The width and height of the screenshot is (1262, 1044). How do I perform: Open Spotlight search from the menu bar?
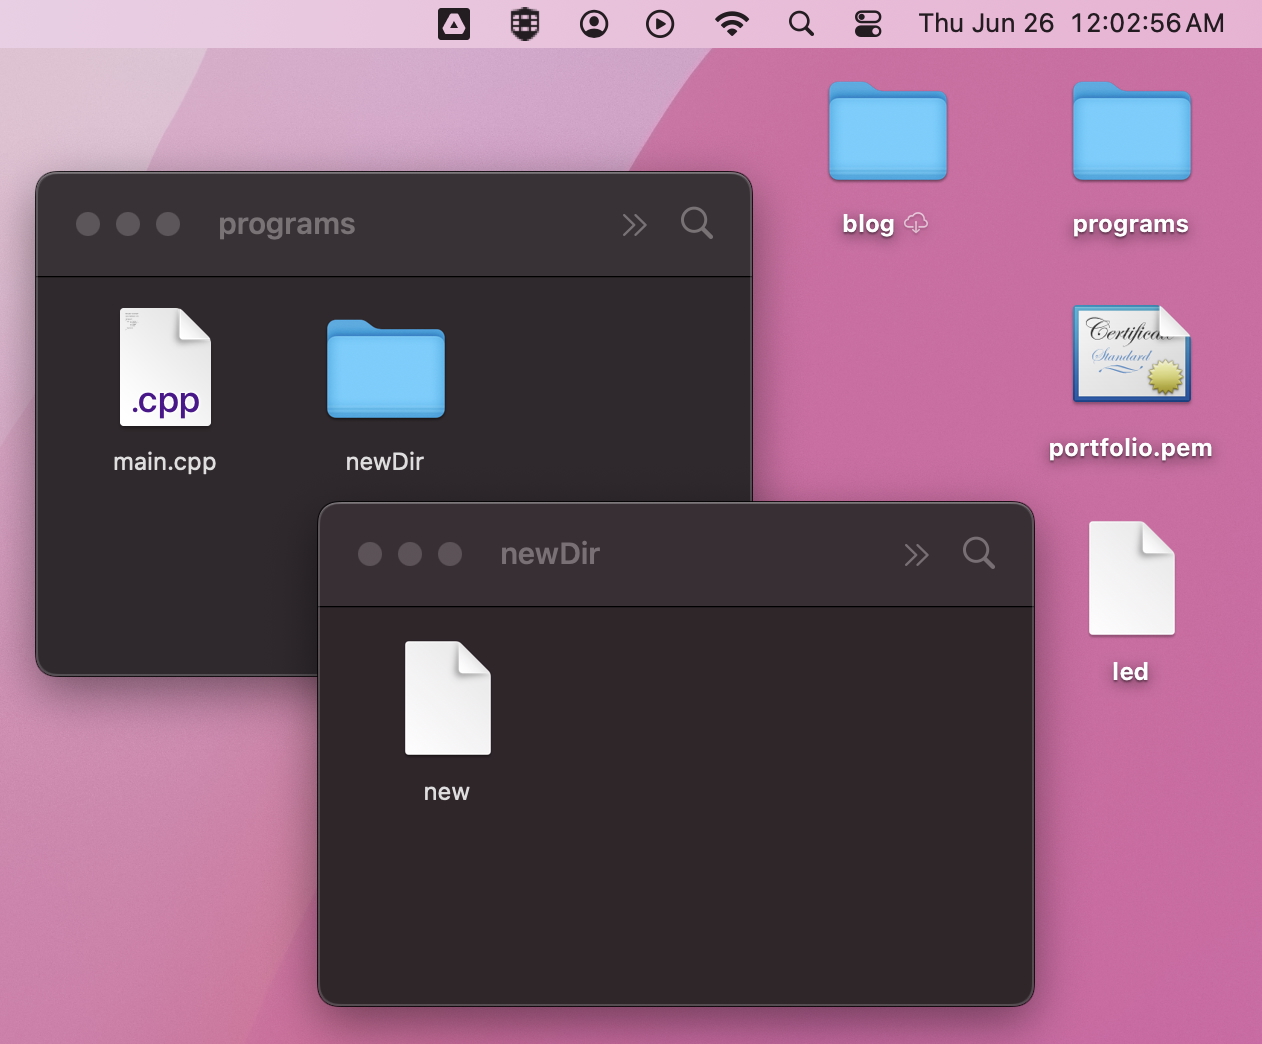(x=802, y=23)
